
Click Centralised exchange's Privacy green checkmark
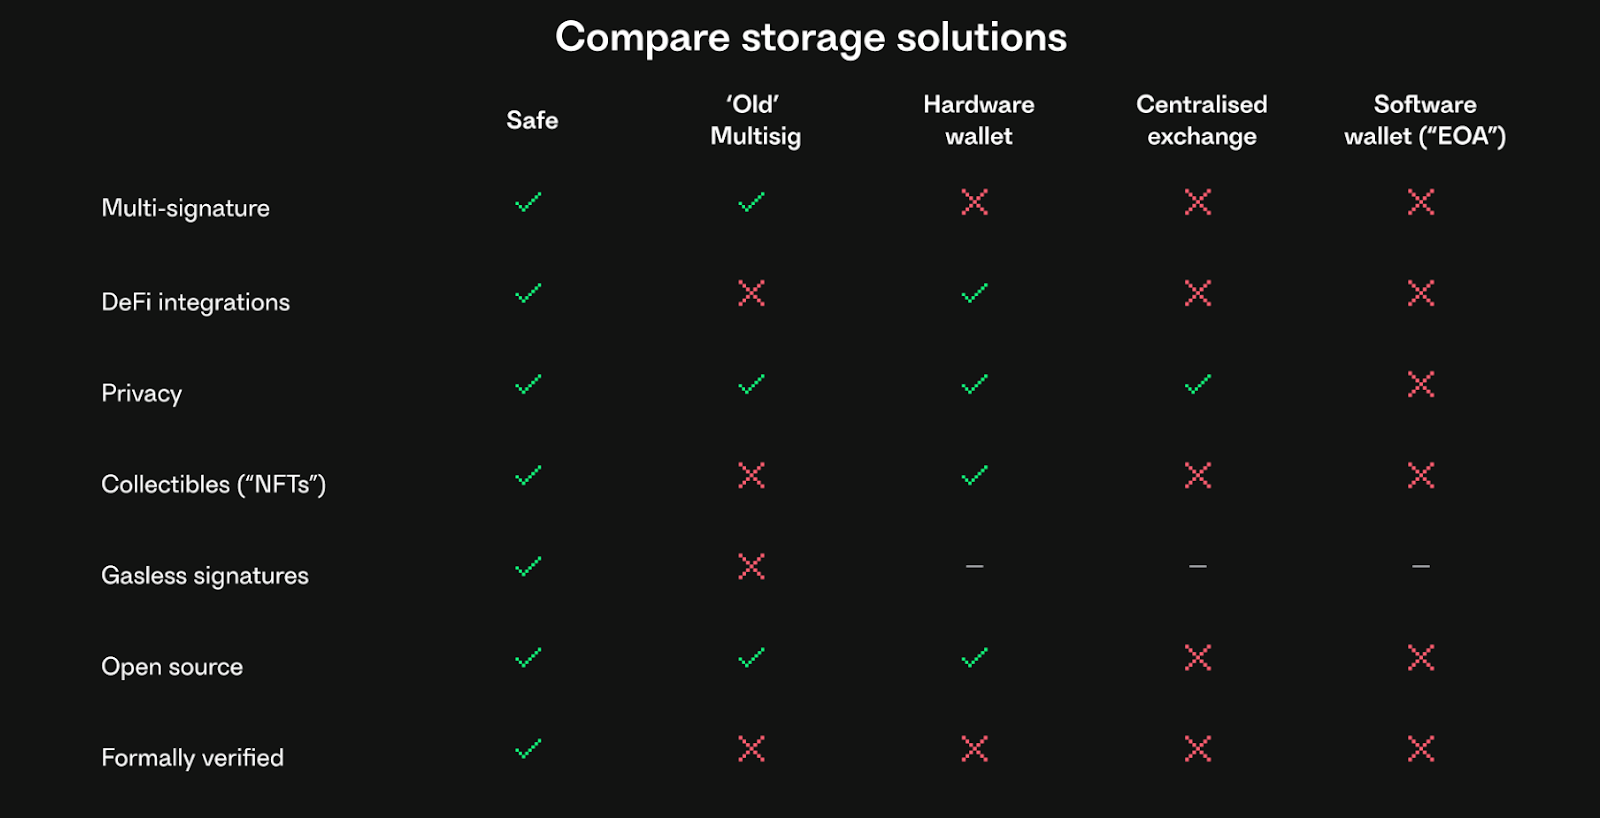tap(1198, 384)
